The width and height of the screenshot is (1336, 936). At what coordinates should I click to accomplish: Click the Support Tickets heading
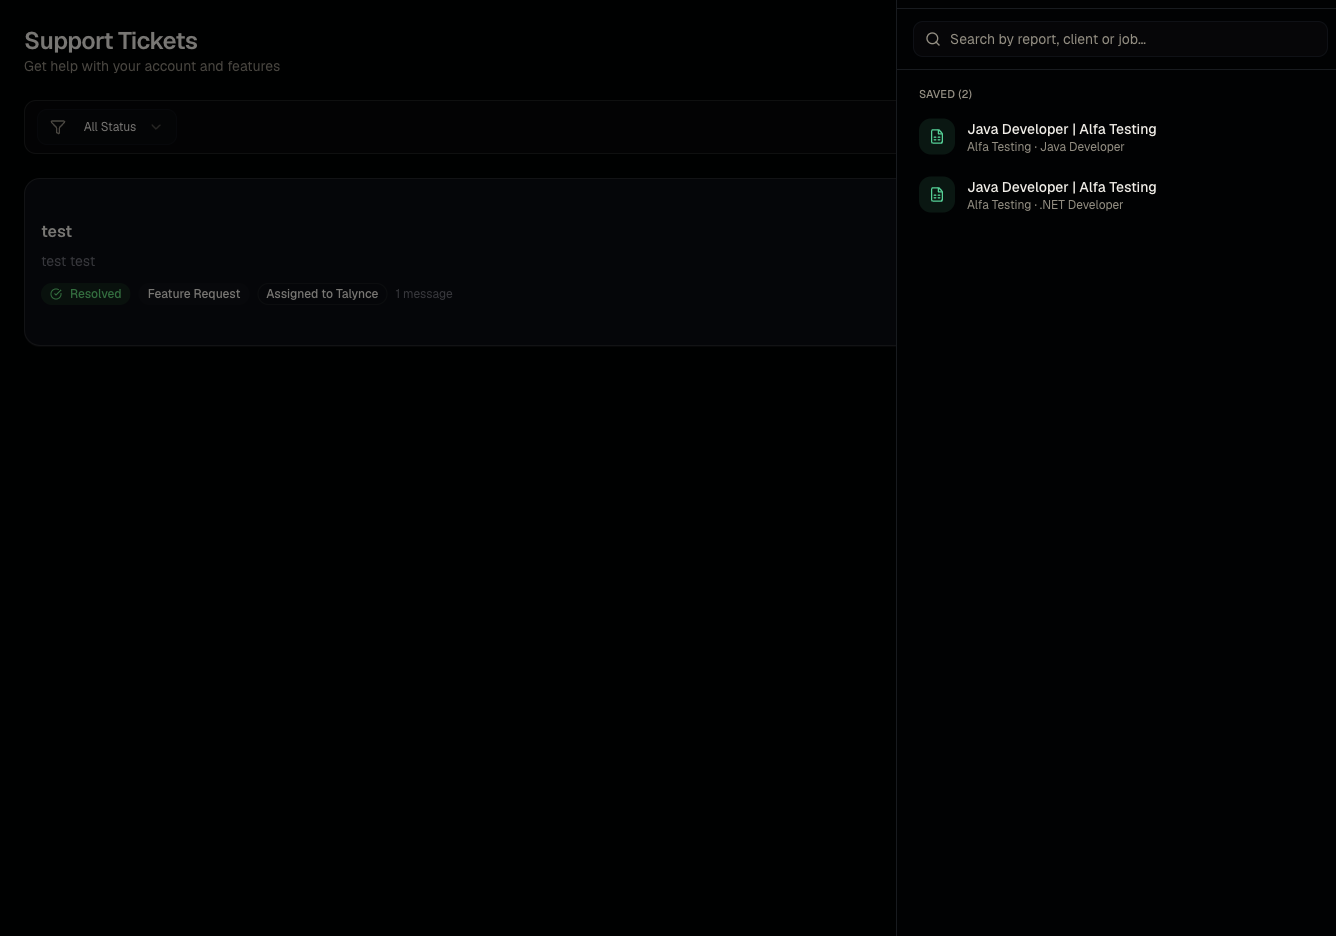tap(111, 41)
